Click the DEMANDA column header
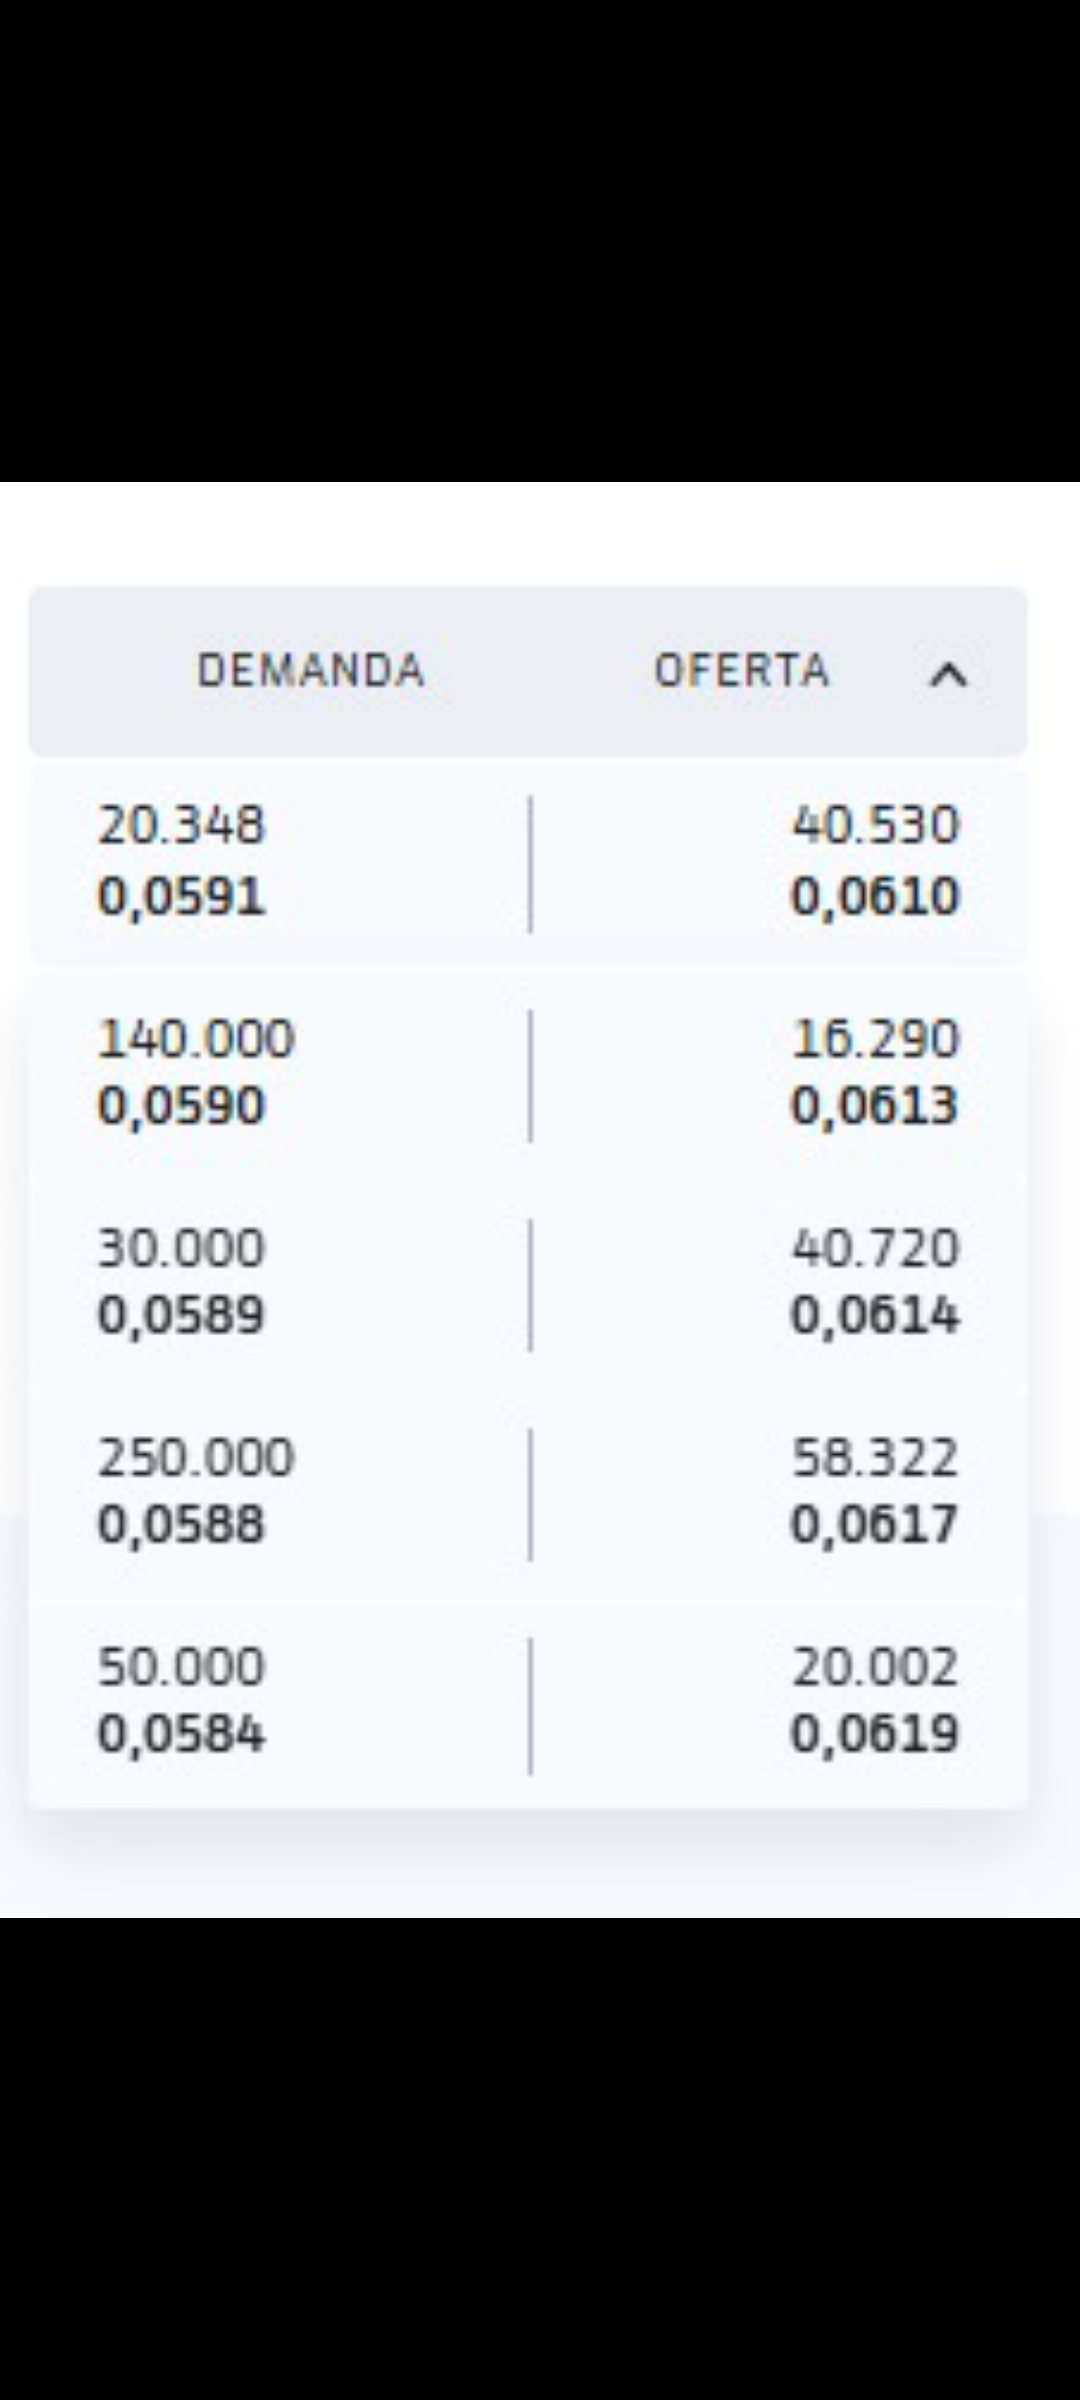 pos(311,670)
